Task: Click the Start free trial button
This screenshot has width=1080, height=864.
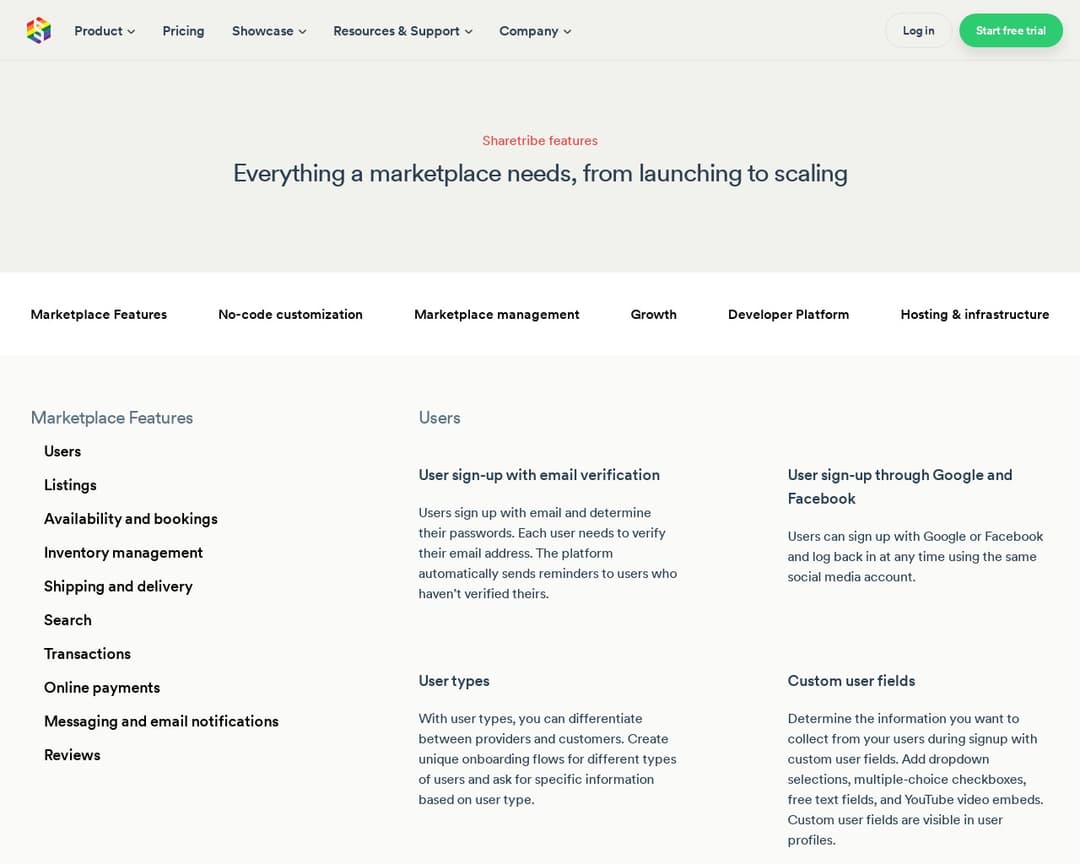Action: [x=1010, y=30]
